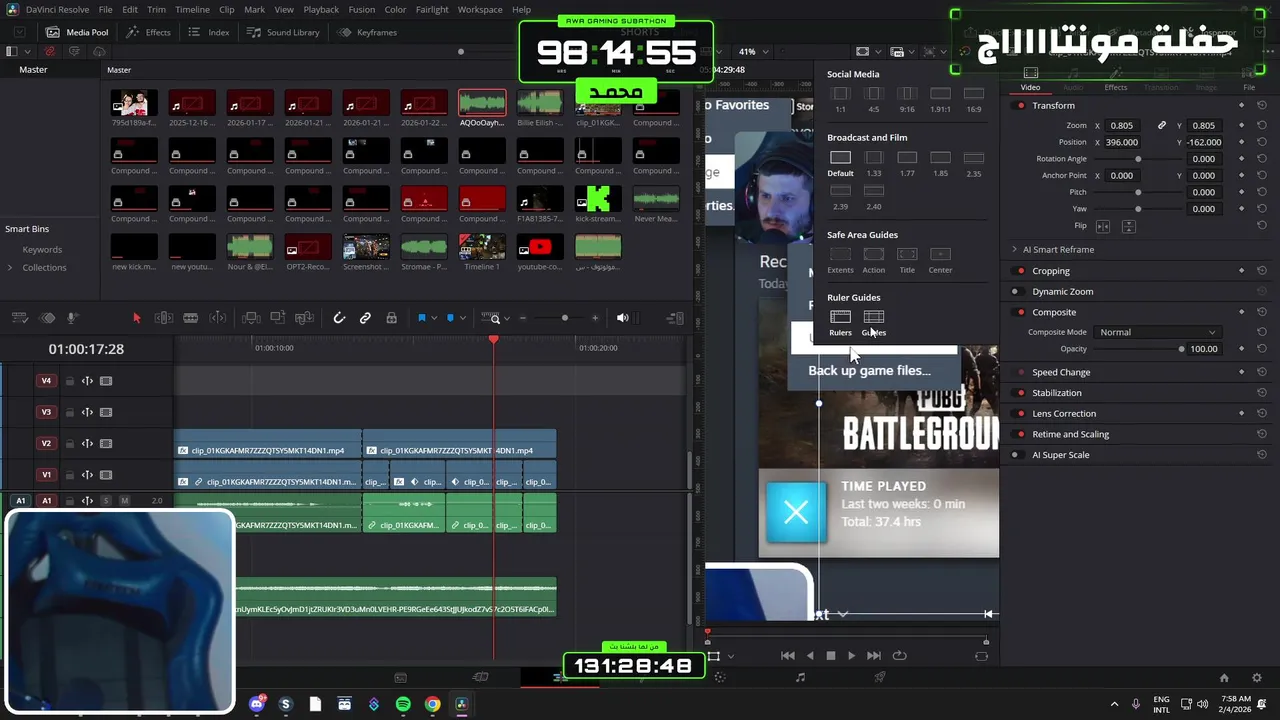1280x720 pixels.
Task: Open the Fusion menu
Action: [x=362, y=9]
